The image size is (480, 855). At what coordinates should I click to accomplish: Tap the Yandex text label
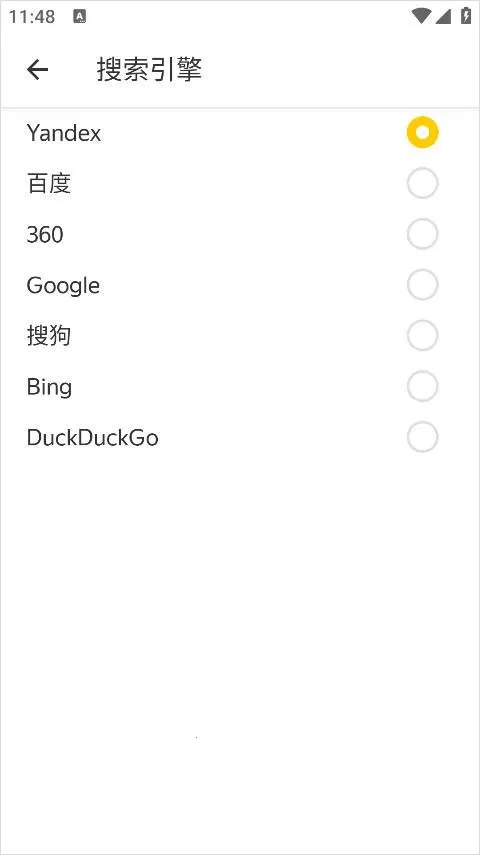coord(64,133)
